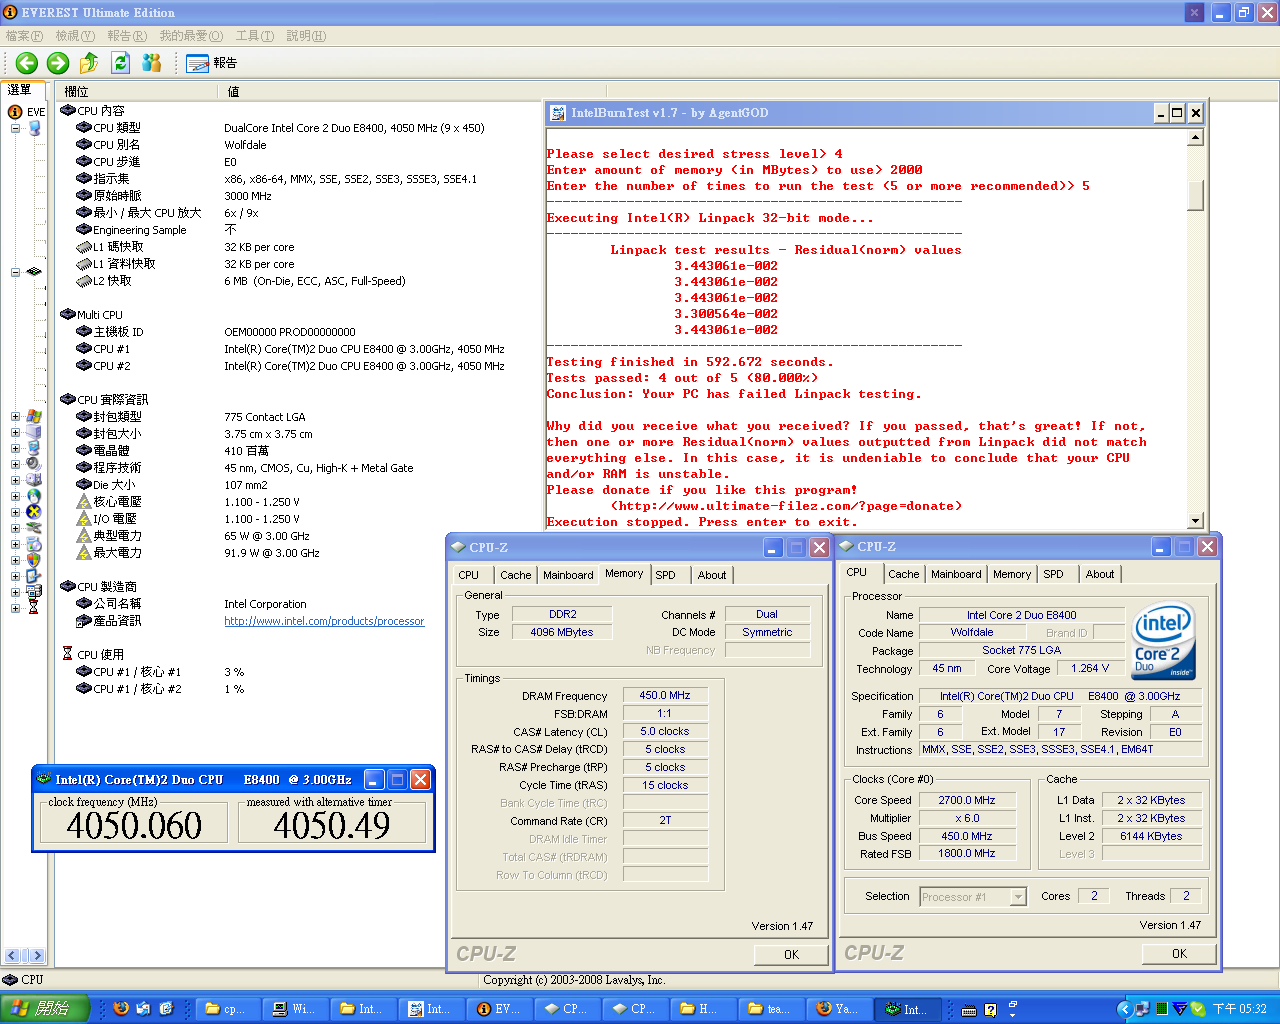The image size is (1280, 1024).
Task: Click the up-level arrow toolbar icon
Action: pyautogui.click(x=89, y=63)
